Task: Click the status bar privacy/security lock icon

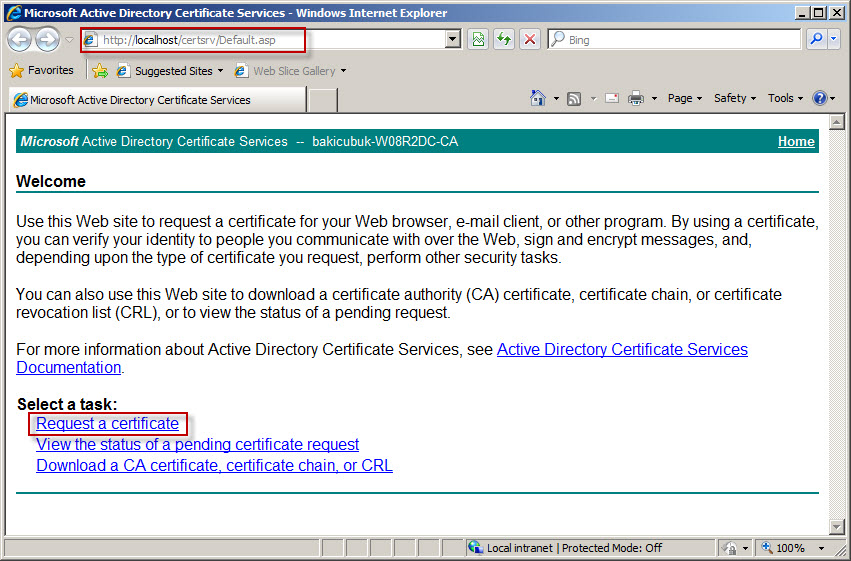Action: coord(731,548)
